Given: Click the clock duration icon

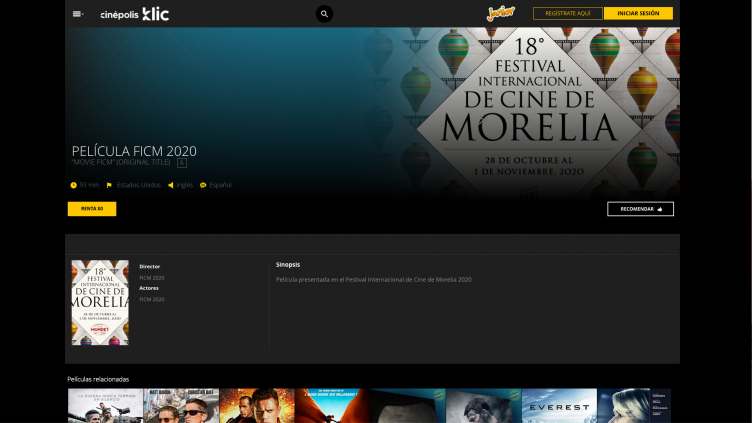Looking at the screenshot, I should tap(73, 185).
